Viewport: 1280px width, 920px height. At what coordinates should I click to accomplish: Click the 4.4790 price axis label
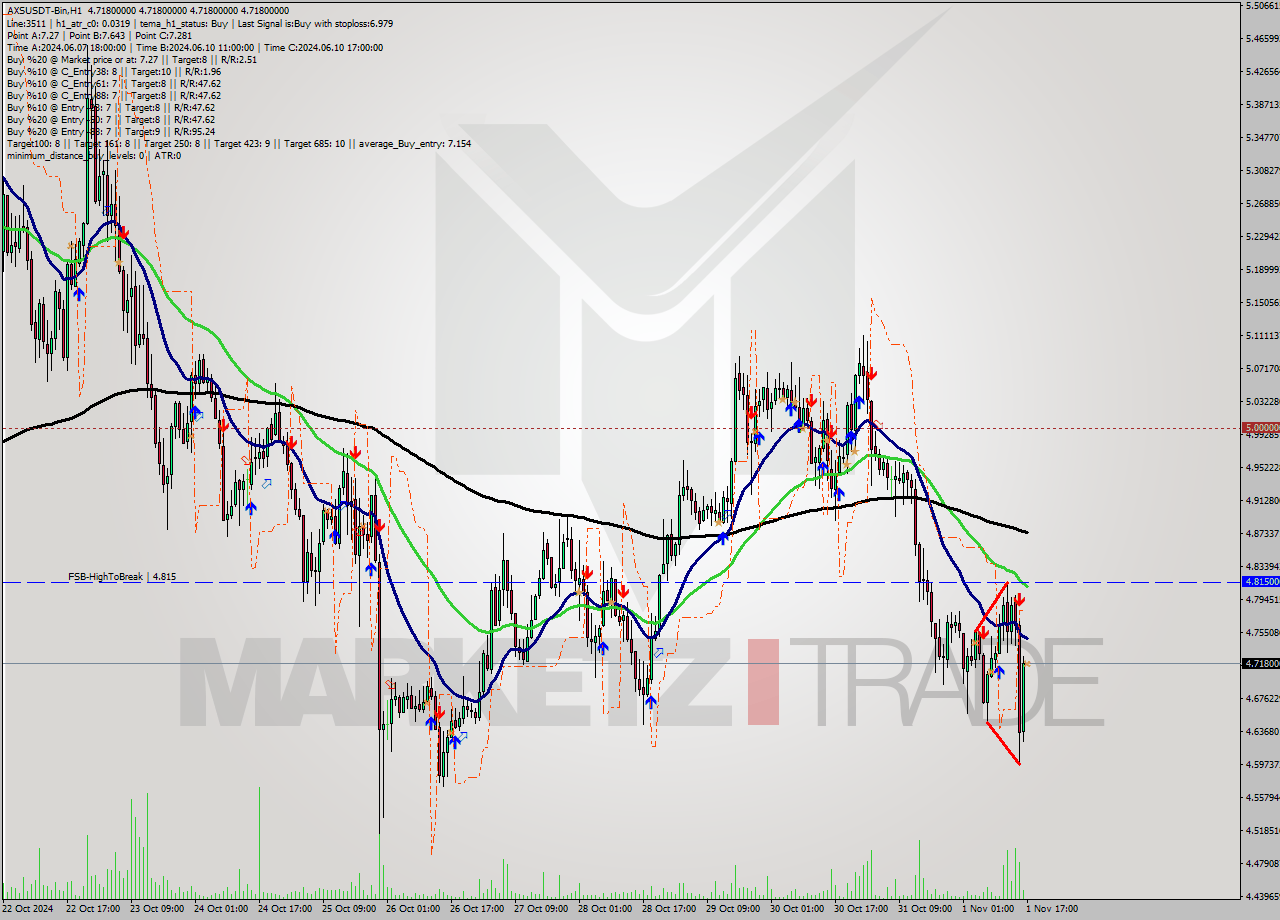coord(1262,863)
